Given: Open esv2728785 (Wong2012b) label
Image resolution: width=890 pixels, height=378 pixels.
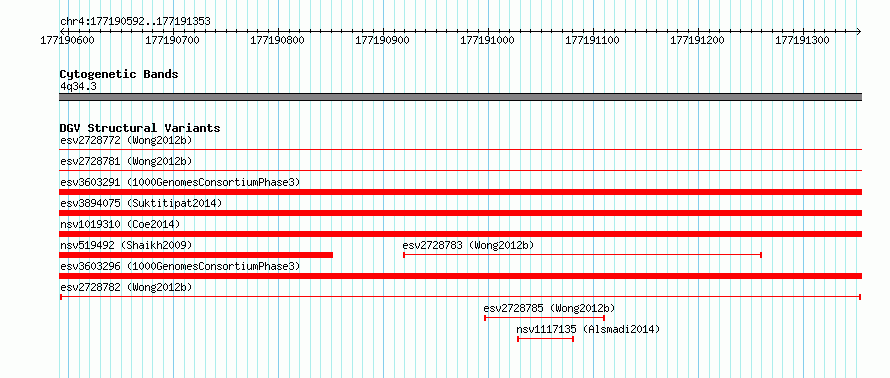Looking at the screenshot, I should (x=549, y=308).
